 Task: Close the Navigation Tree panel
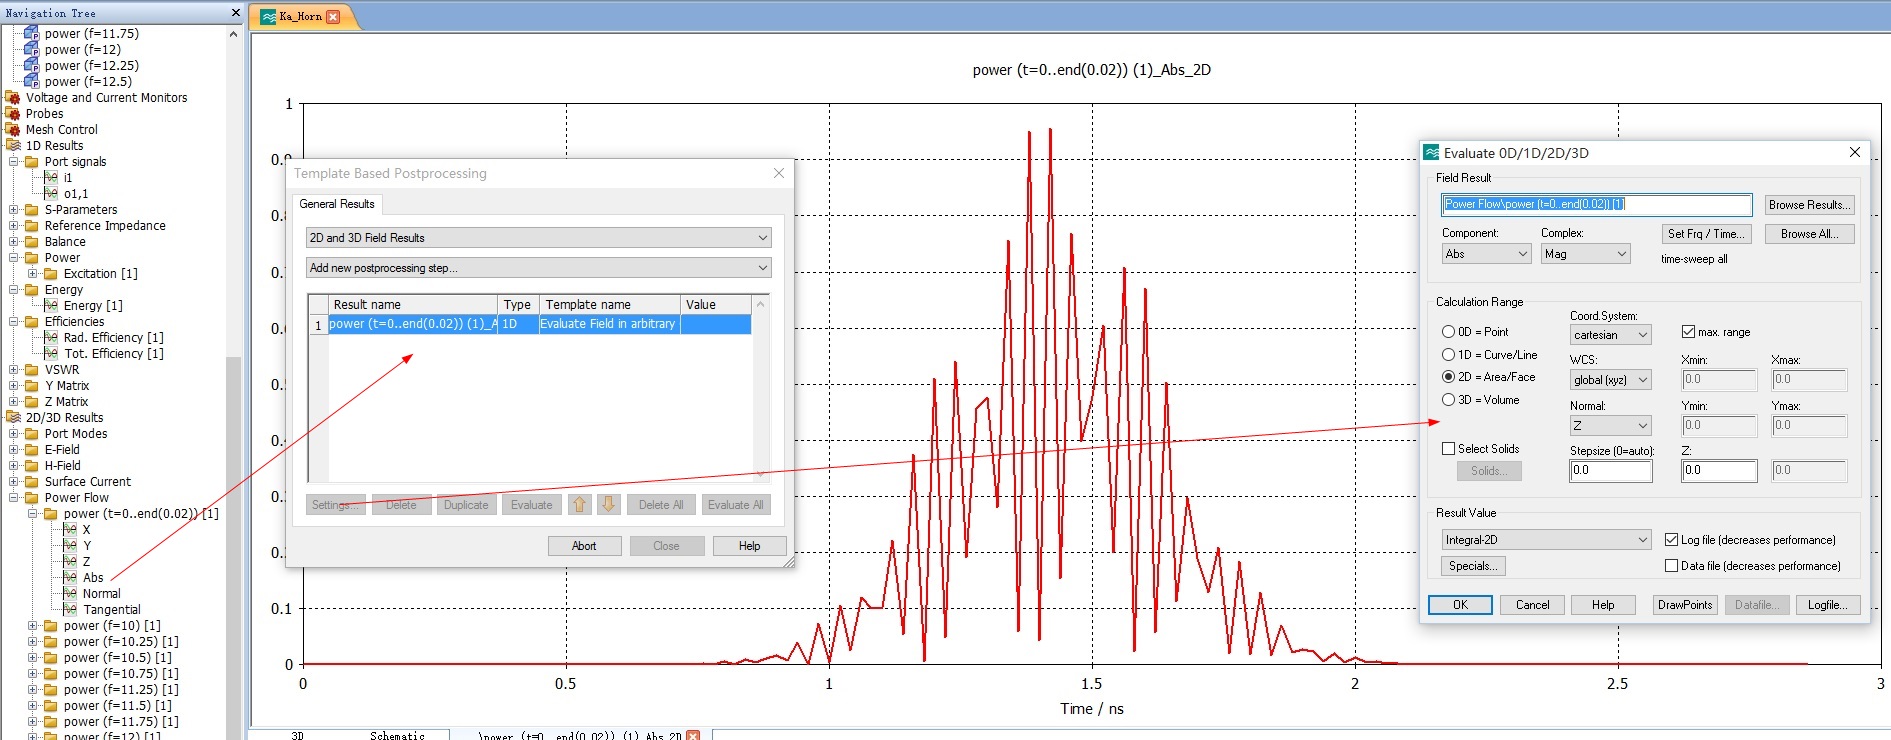coord(236,13)
